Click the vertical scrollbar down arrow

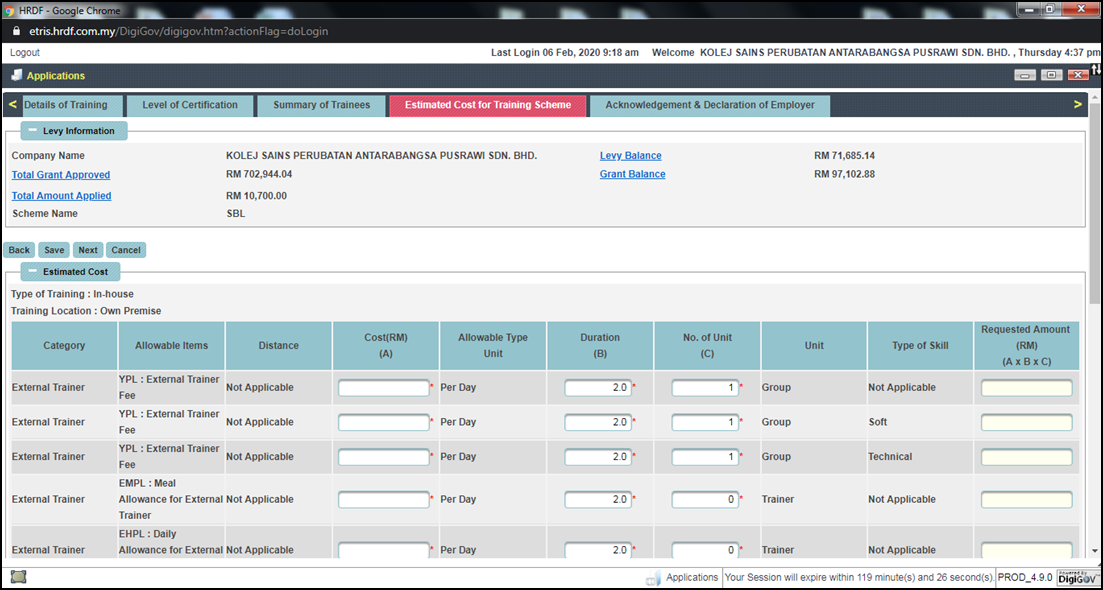[1095, 551]
